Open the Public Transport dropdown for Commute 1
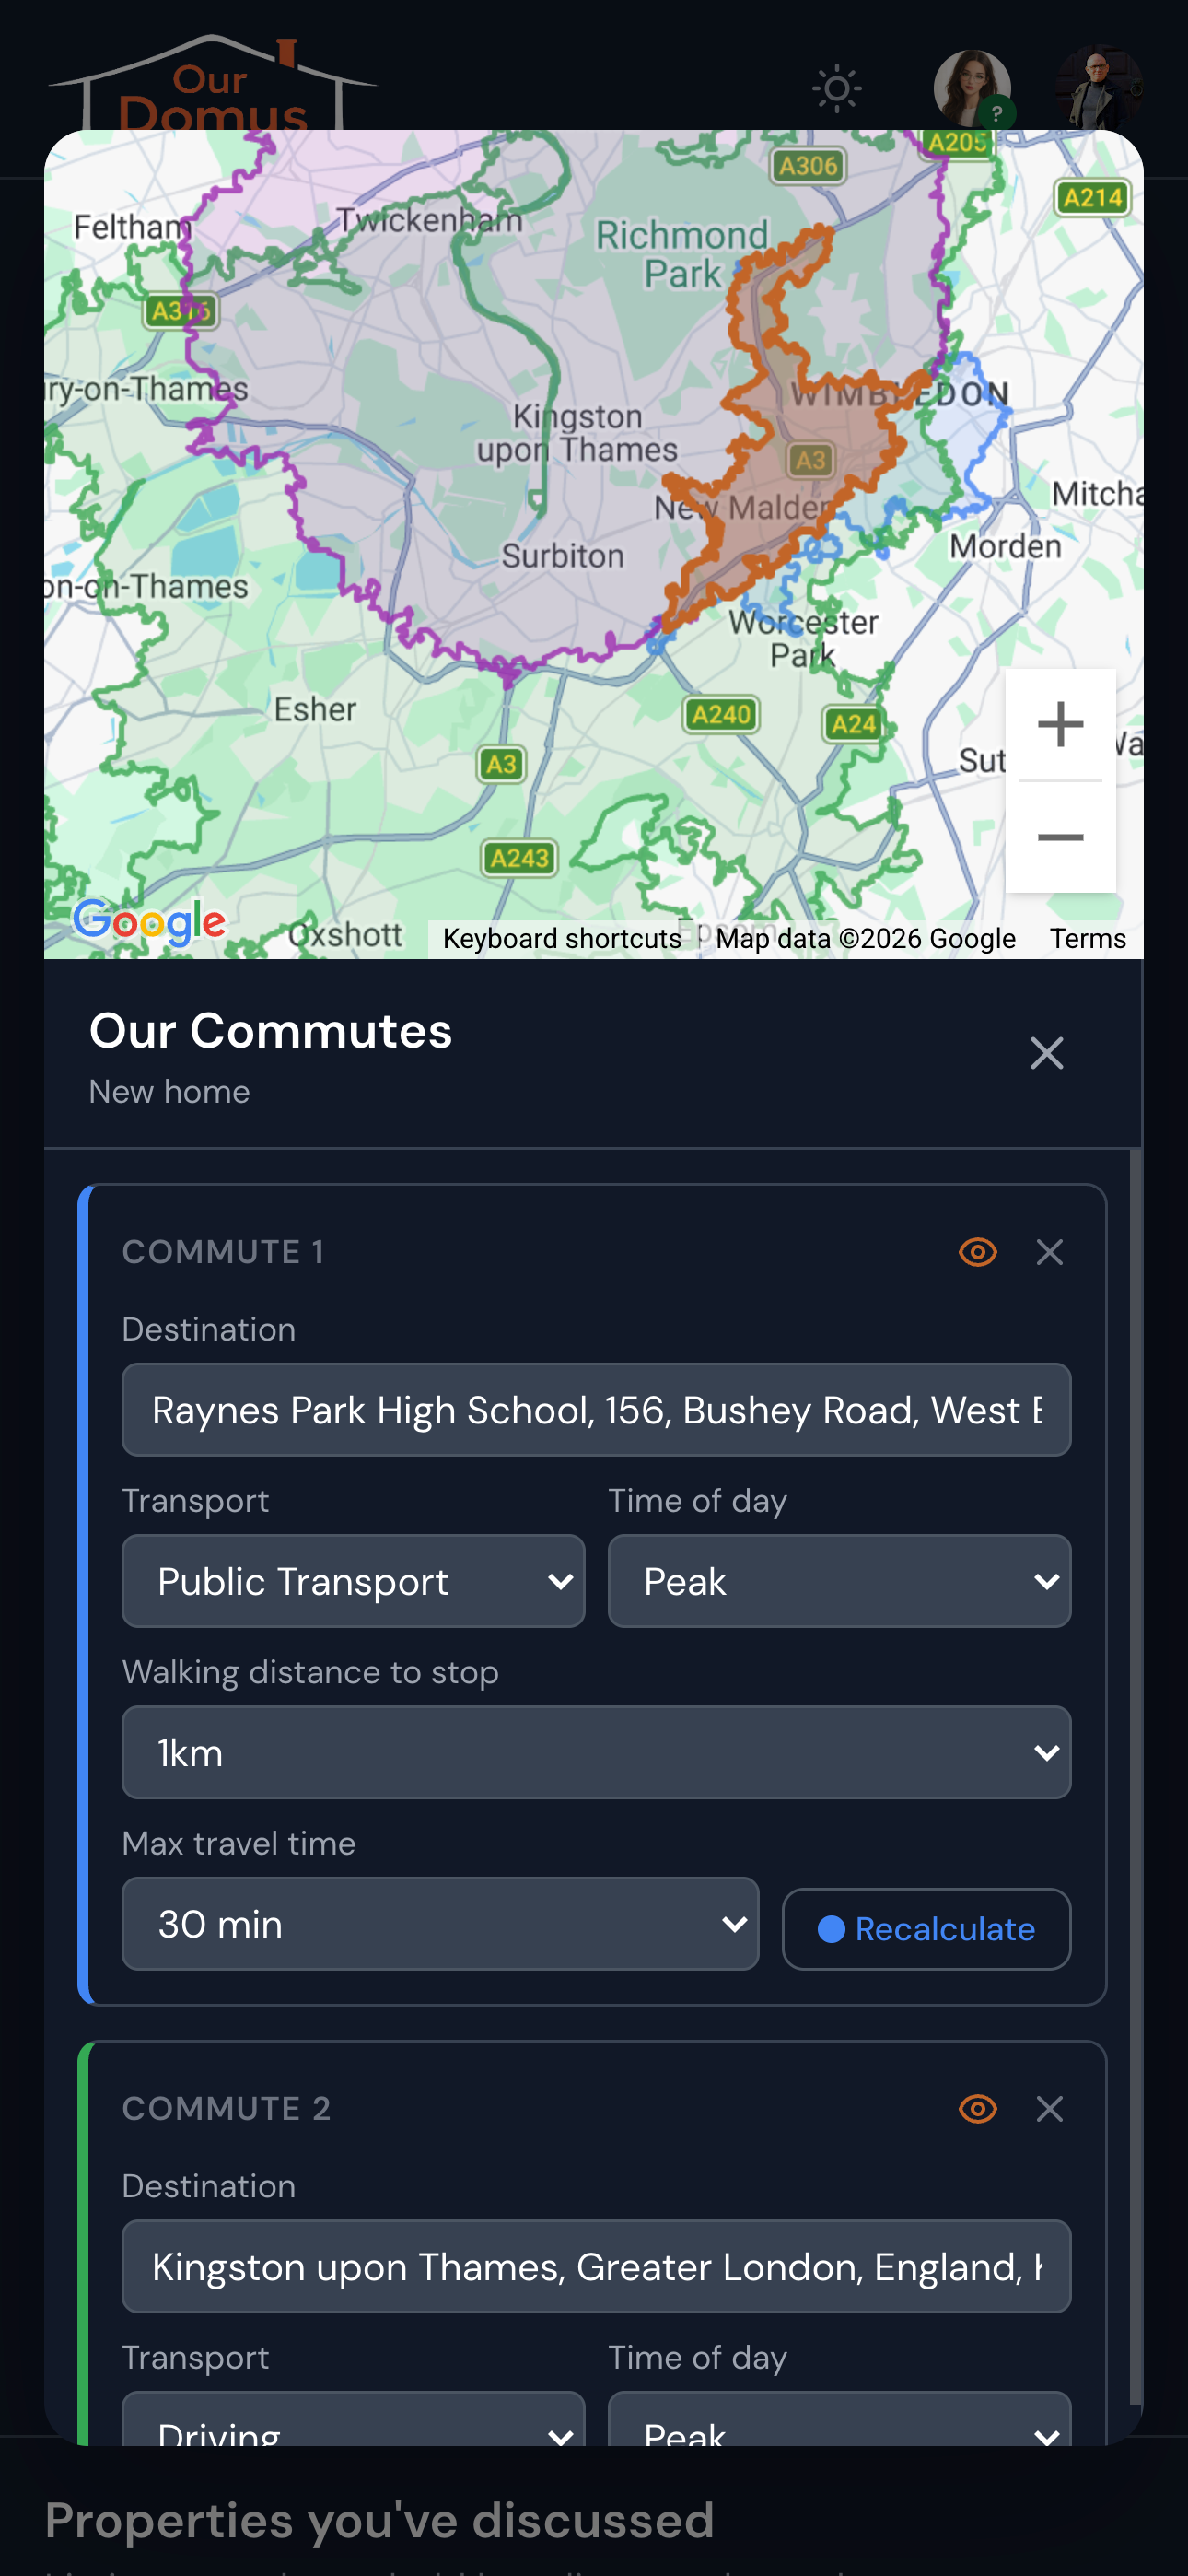The width and height of the screenshot is (1188, 2576). [x=353, y=1581]
